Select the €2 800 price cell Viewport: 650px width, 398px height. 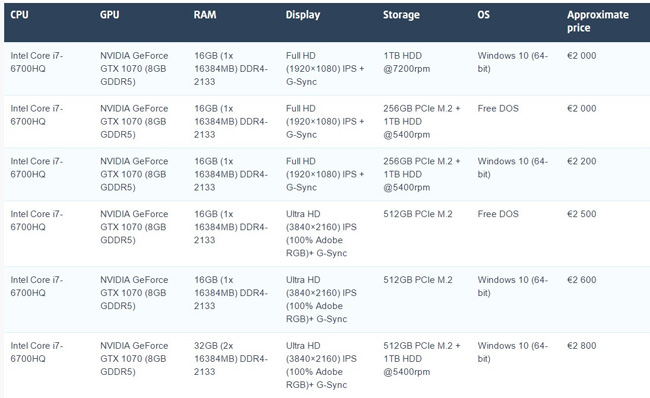point(582,346)
